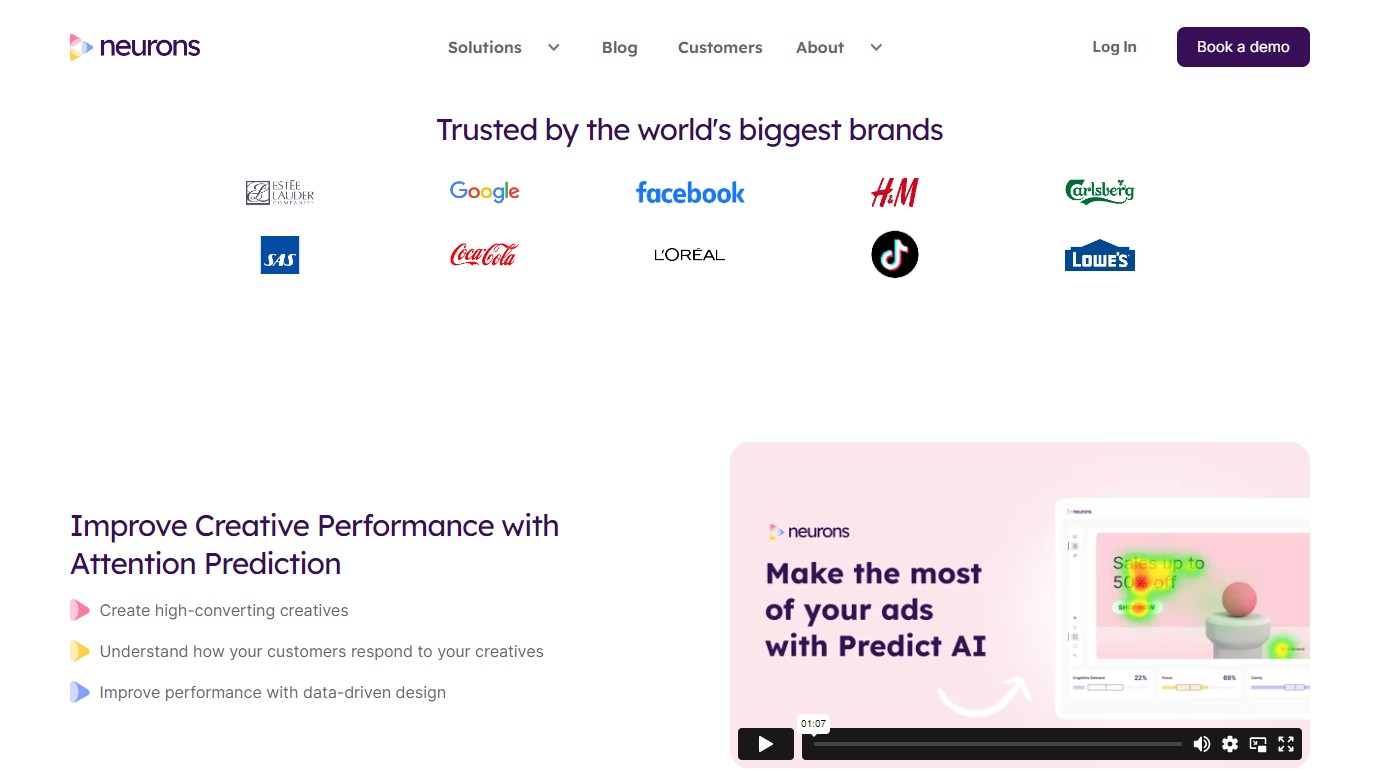Open the video settings gear

pyautogui.click(x=1230, y=744)
